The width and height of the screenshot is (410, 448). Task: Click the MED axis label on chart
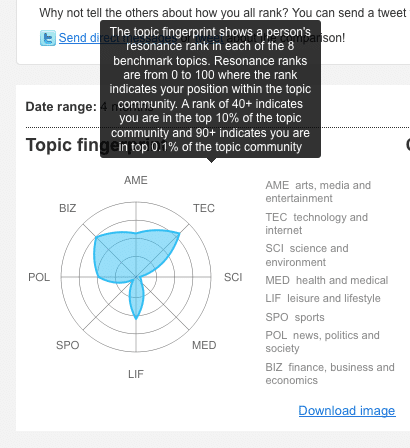click(x=204, y=345)
